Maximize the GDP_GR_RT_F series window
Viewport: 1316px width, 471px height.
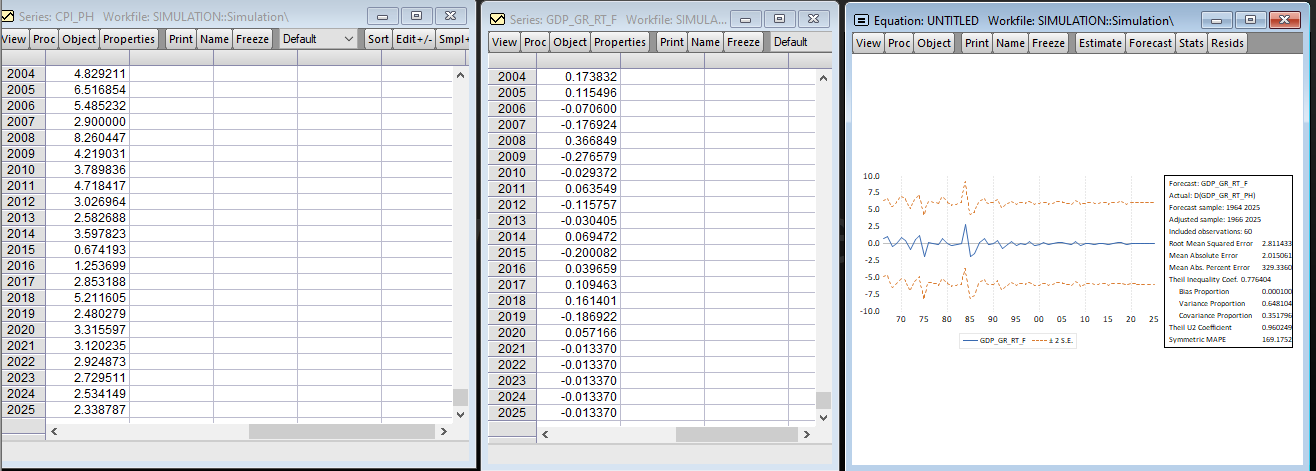pyautogui.click(x=779, y=19)
